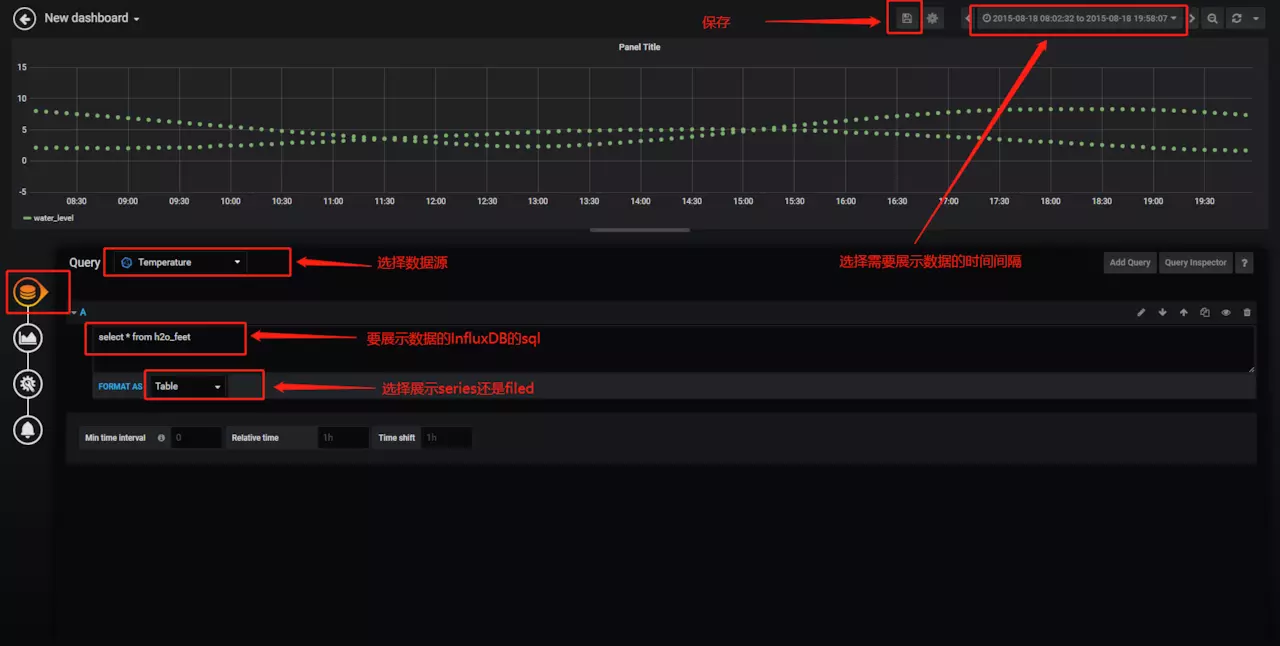The image size is (1280, 646).
Task: Open refresh interval dropdown caret
Action: [x=1256, y=18]
